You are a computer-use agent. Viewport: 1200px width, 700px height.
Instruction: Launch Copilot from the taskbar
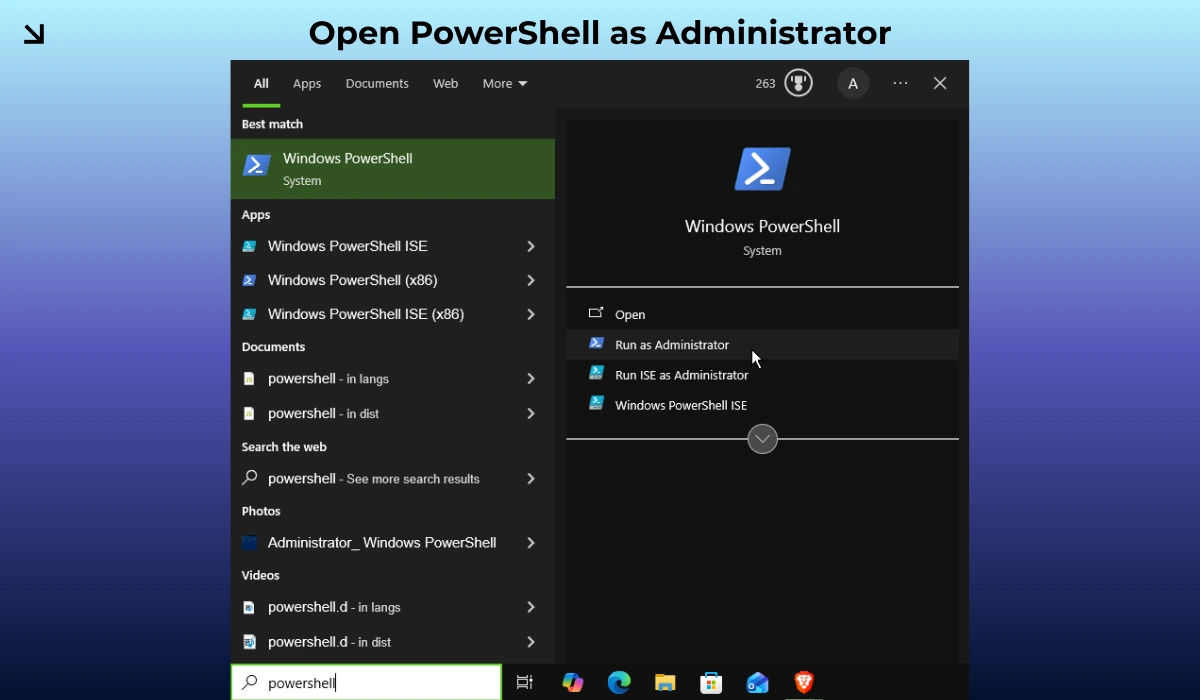coord(573,682)
